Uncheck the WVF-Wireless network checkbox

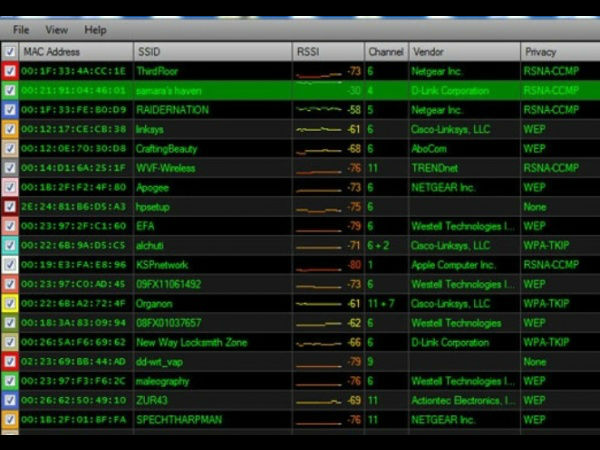coord(10,168)
